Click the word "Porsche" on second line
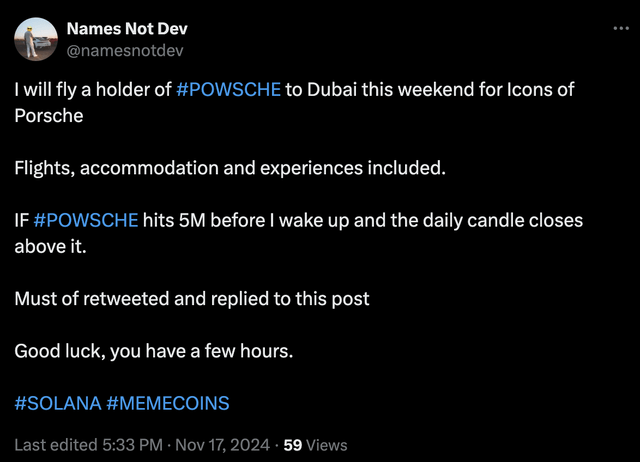 pyautogui.click(x=48, y=116)
